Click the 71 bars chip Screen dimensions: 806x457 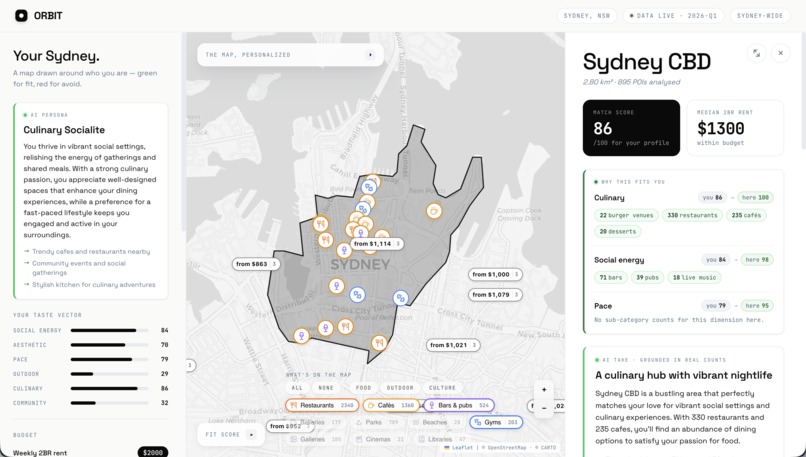pyautogui.click(x=611, y=278)
